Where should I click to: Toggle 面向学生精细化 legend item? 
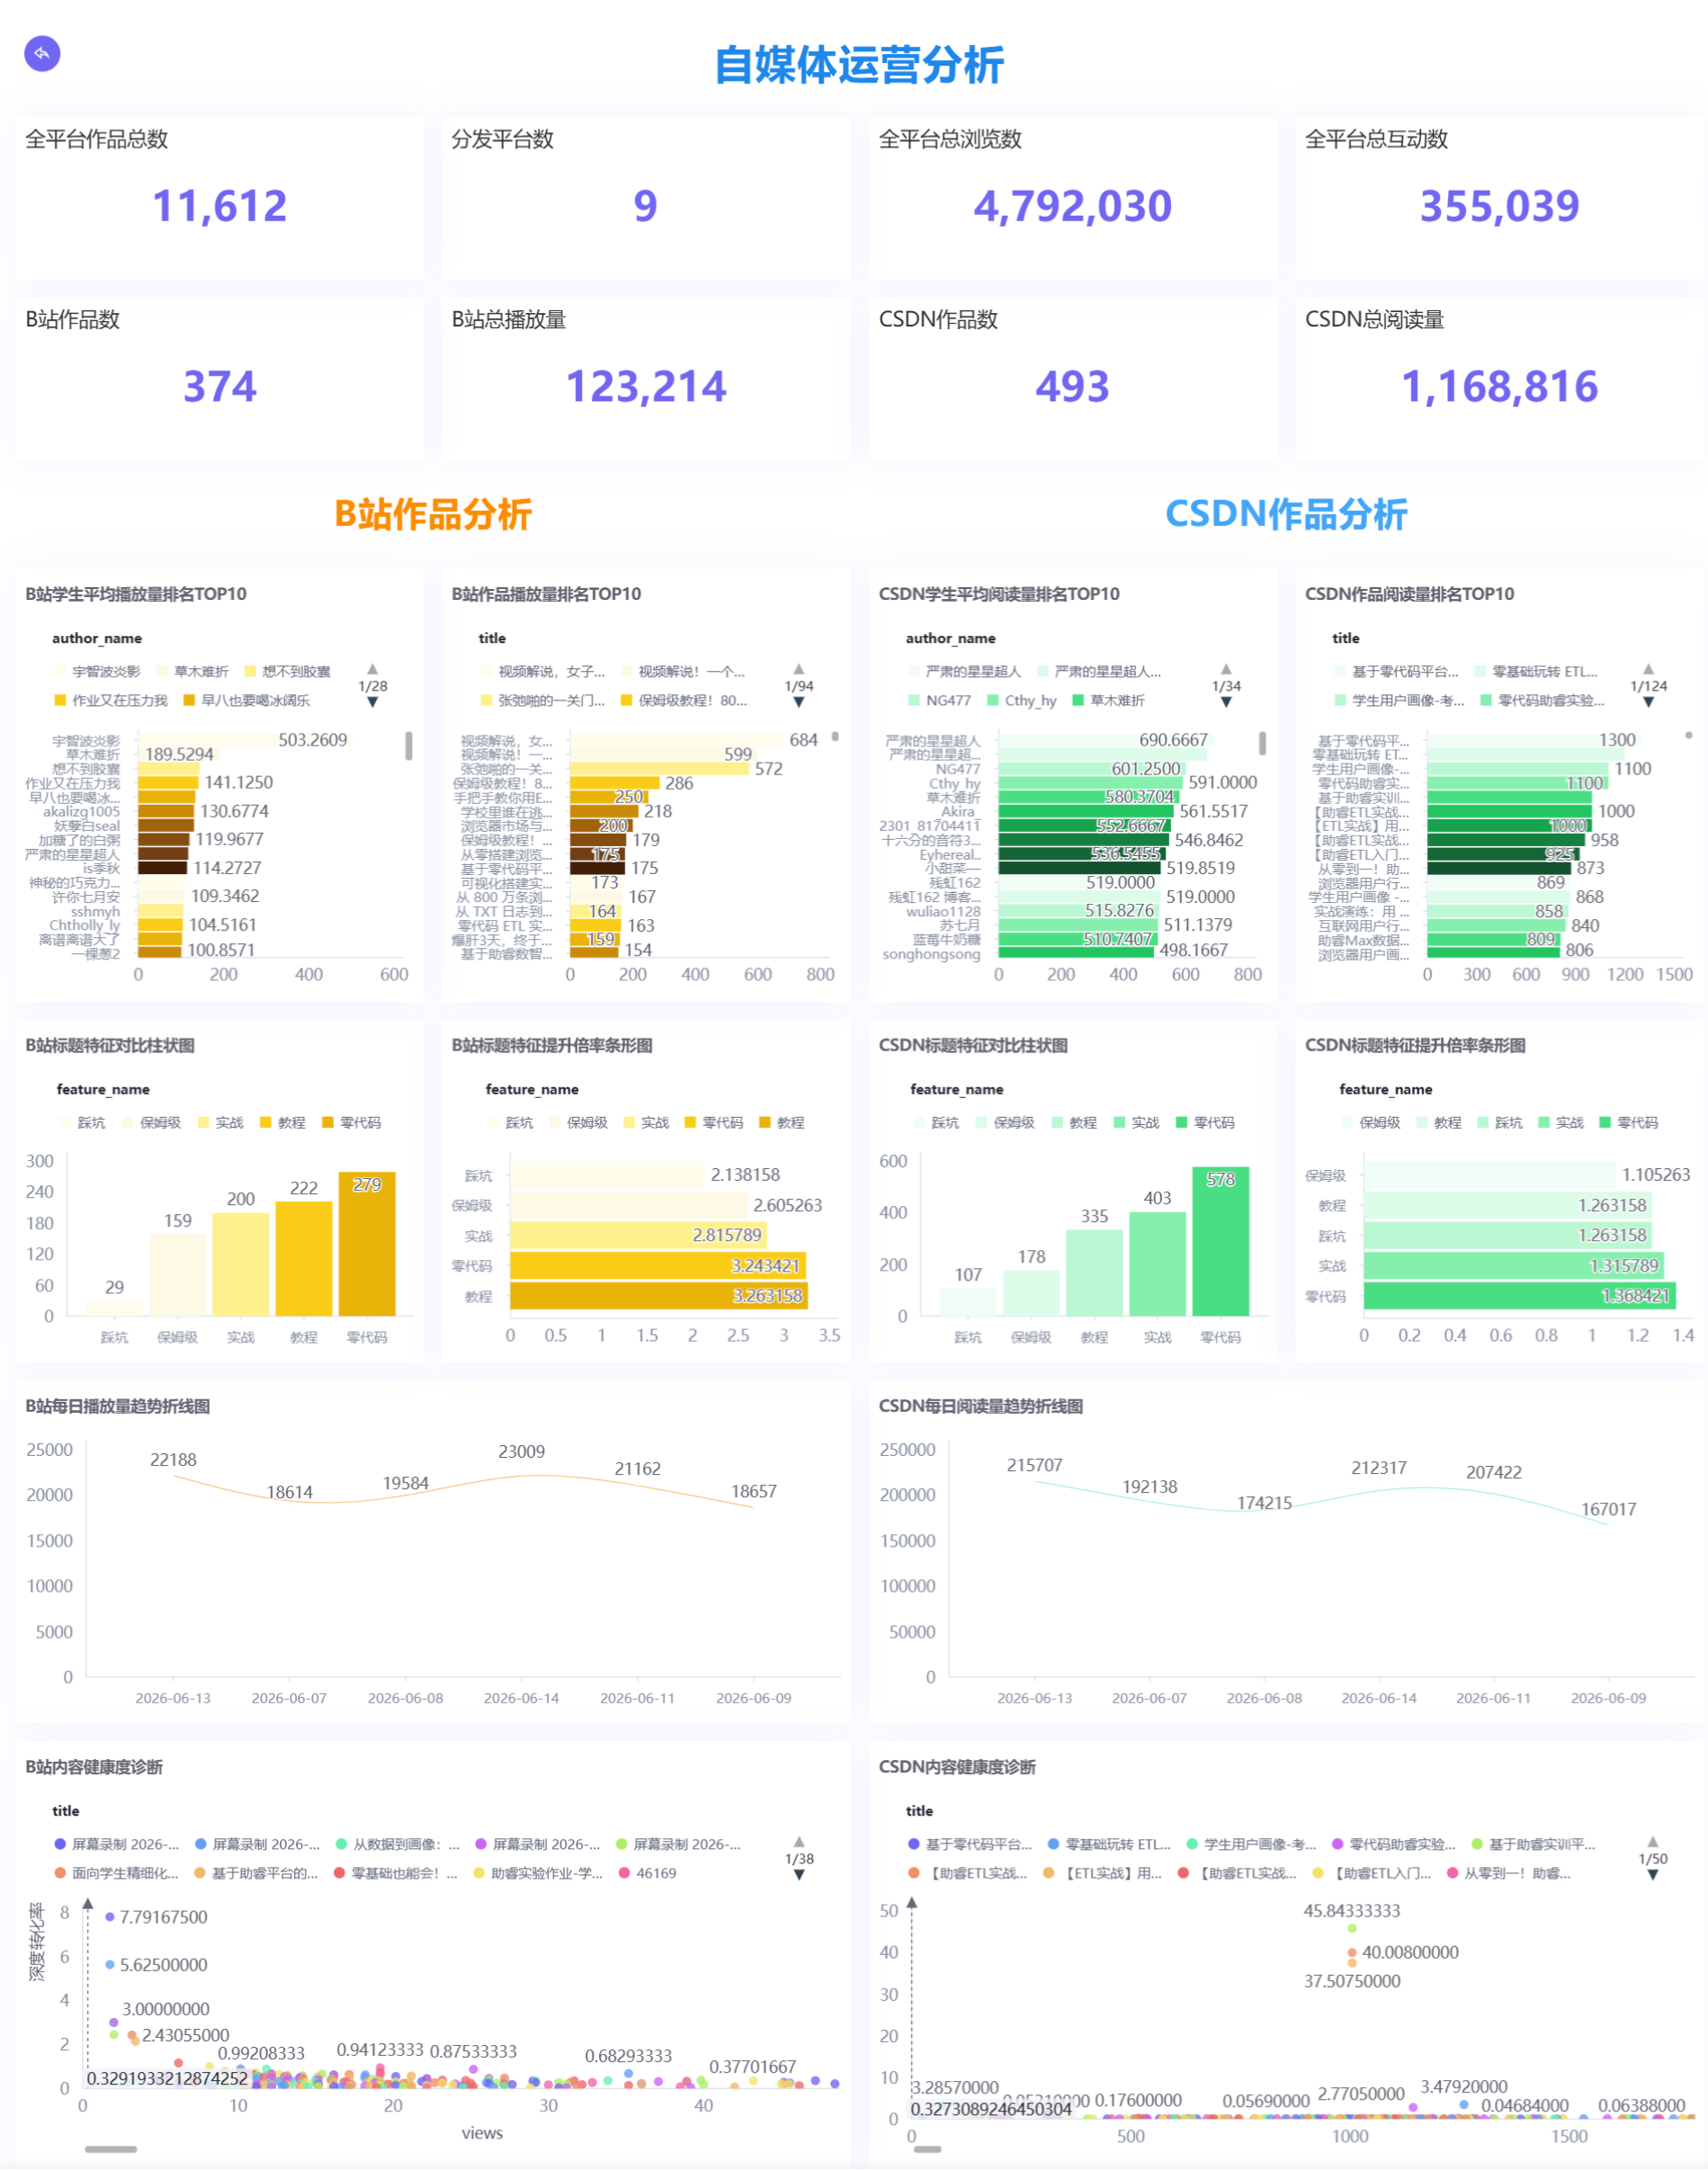click(x=116, y=1874)
